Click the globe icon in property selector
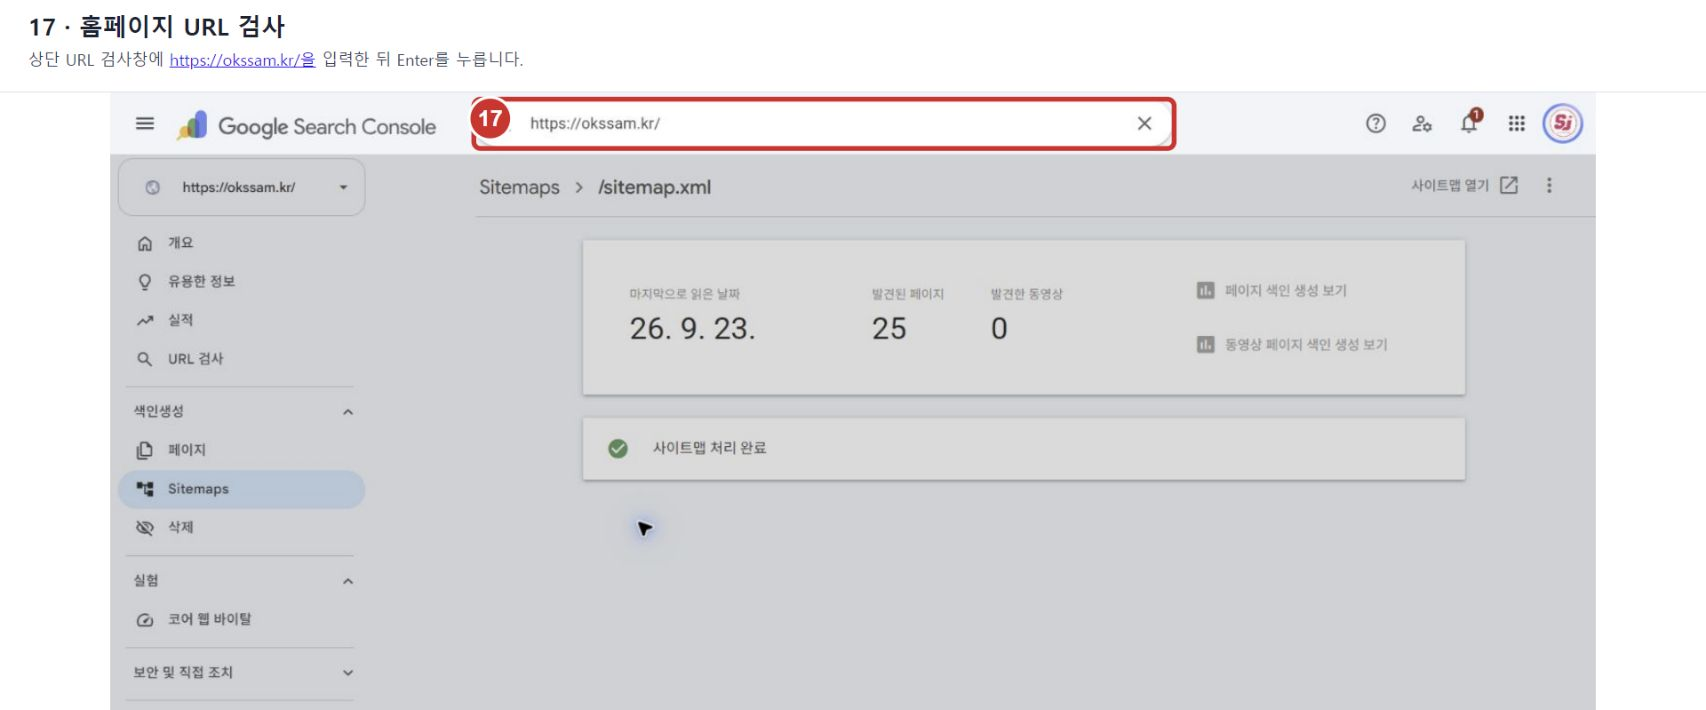Image resolution: width=1706 pixels, height=710 pixels. [153, 187]
